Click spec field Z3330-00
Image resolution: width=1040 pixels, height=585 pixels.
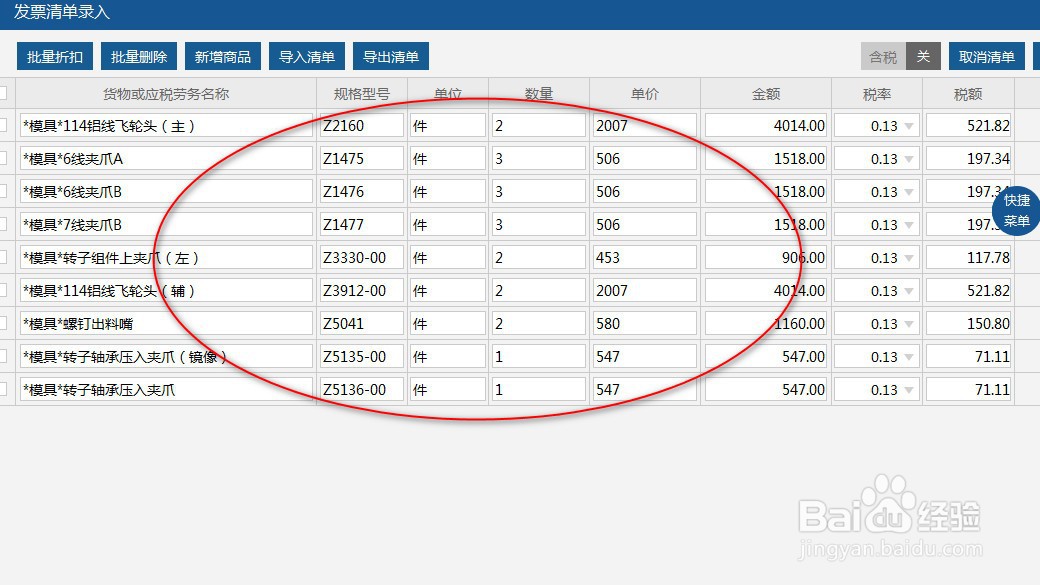[361, 257]
